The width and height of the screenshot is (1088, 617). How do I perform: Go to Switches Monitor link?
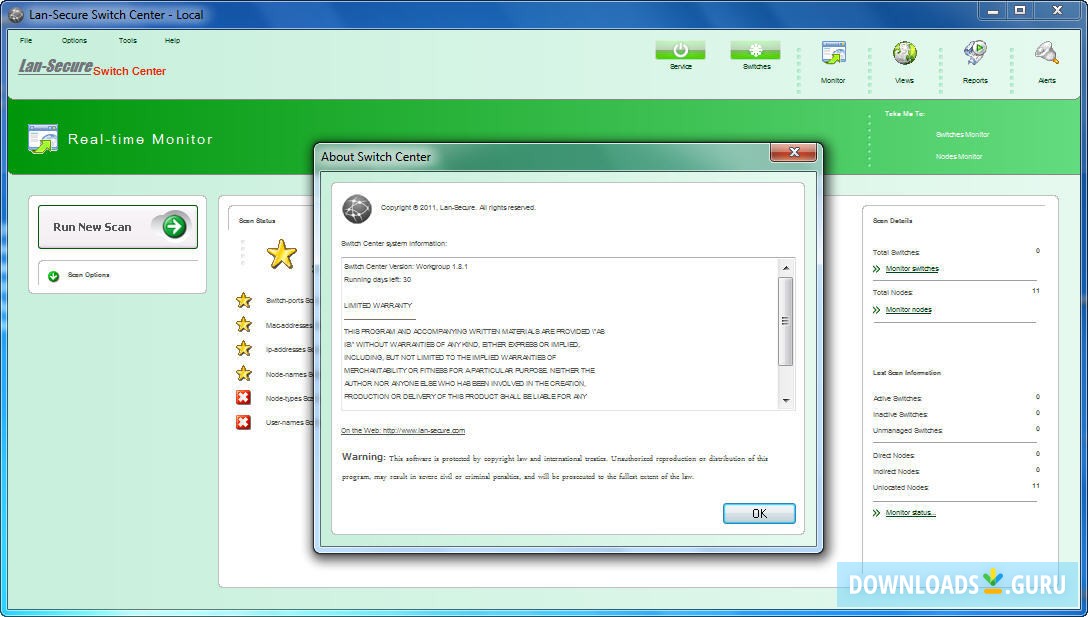pyautogui.click(x=962, y=135)
